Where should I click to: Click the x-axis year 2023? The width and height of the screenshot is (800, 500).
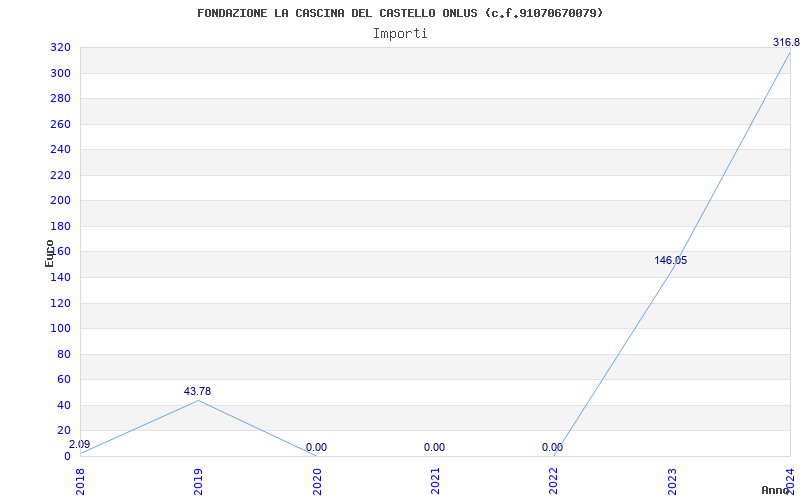(x=672, y=482)
